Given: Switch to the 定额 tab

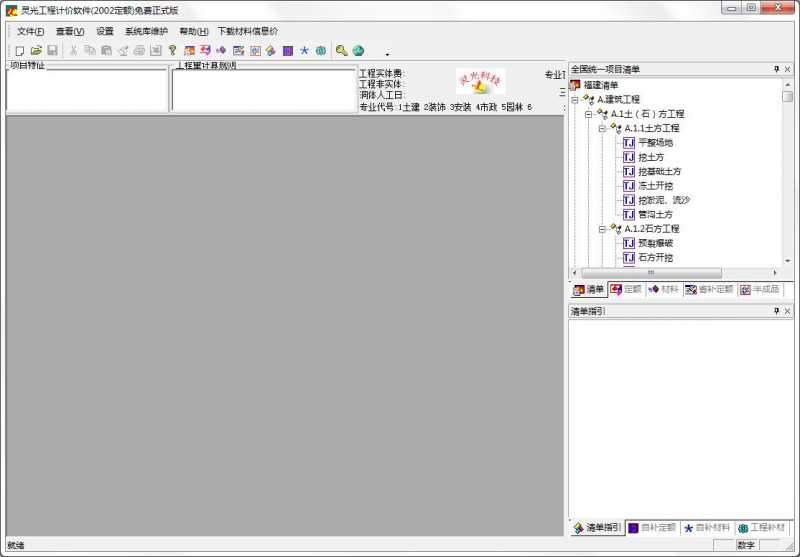Looking at the screenshot, I should coord(626,290).
